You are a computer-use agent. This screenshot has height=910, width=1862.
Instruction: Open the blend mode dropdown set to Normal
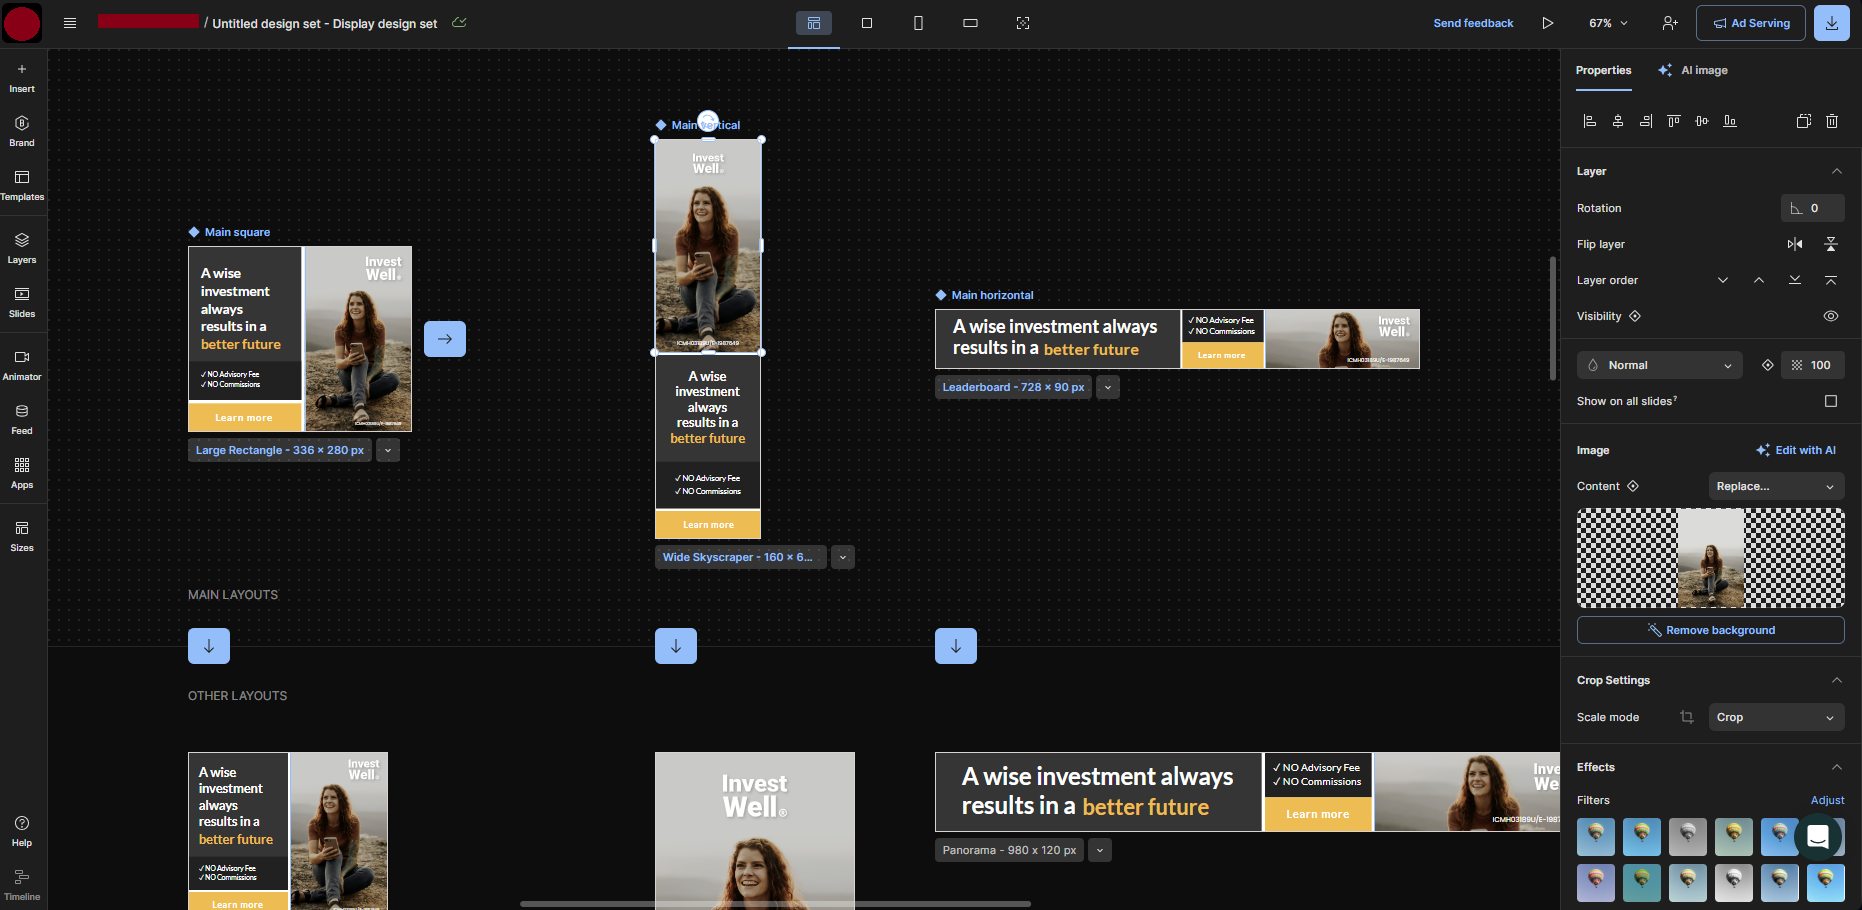1658,364
